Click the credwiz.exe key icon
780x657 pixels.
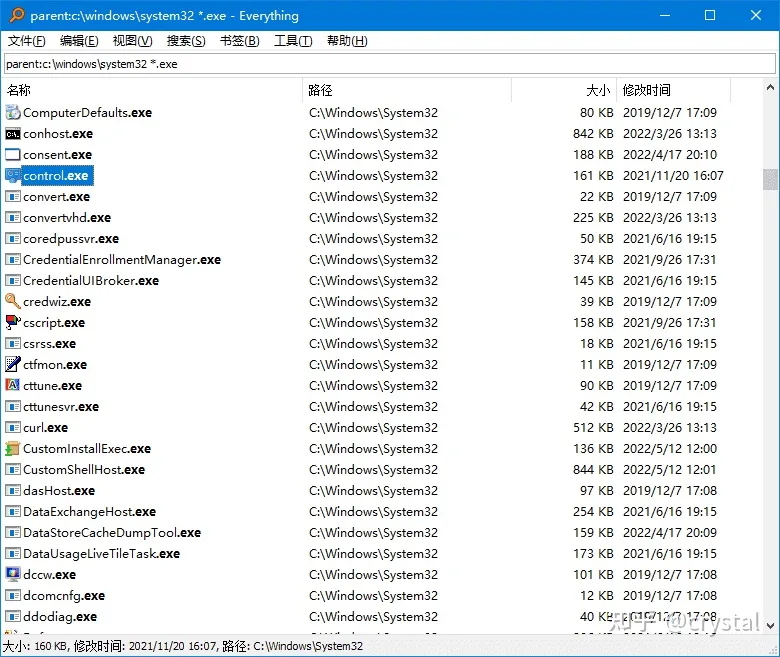13,301
